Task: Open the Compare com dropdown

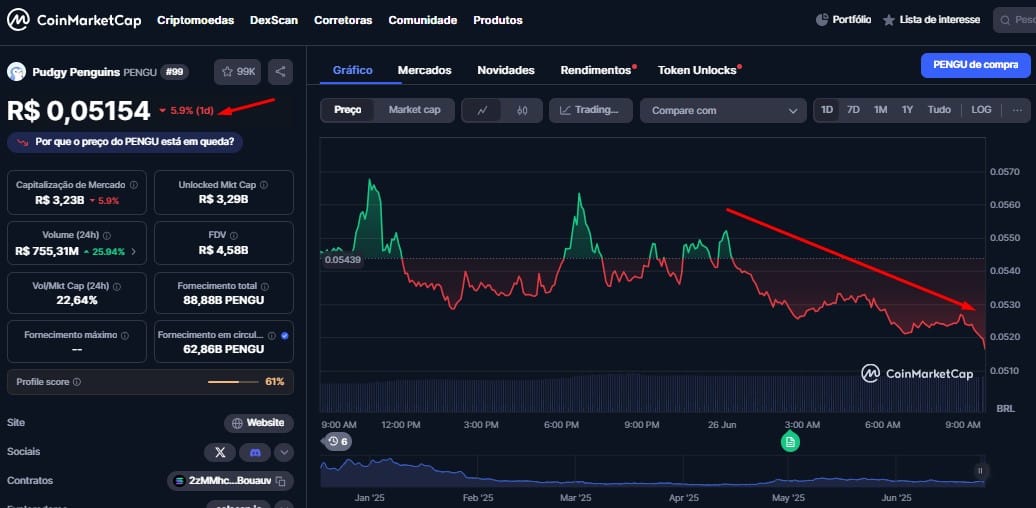Action: [x=723, y=110]
